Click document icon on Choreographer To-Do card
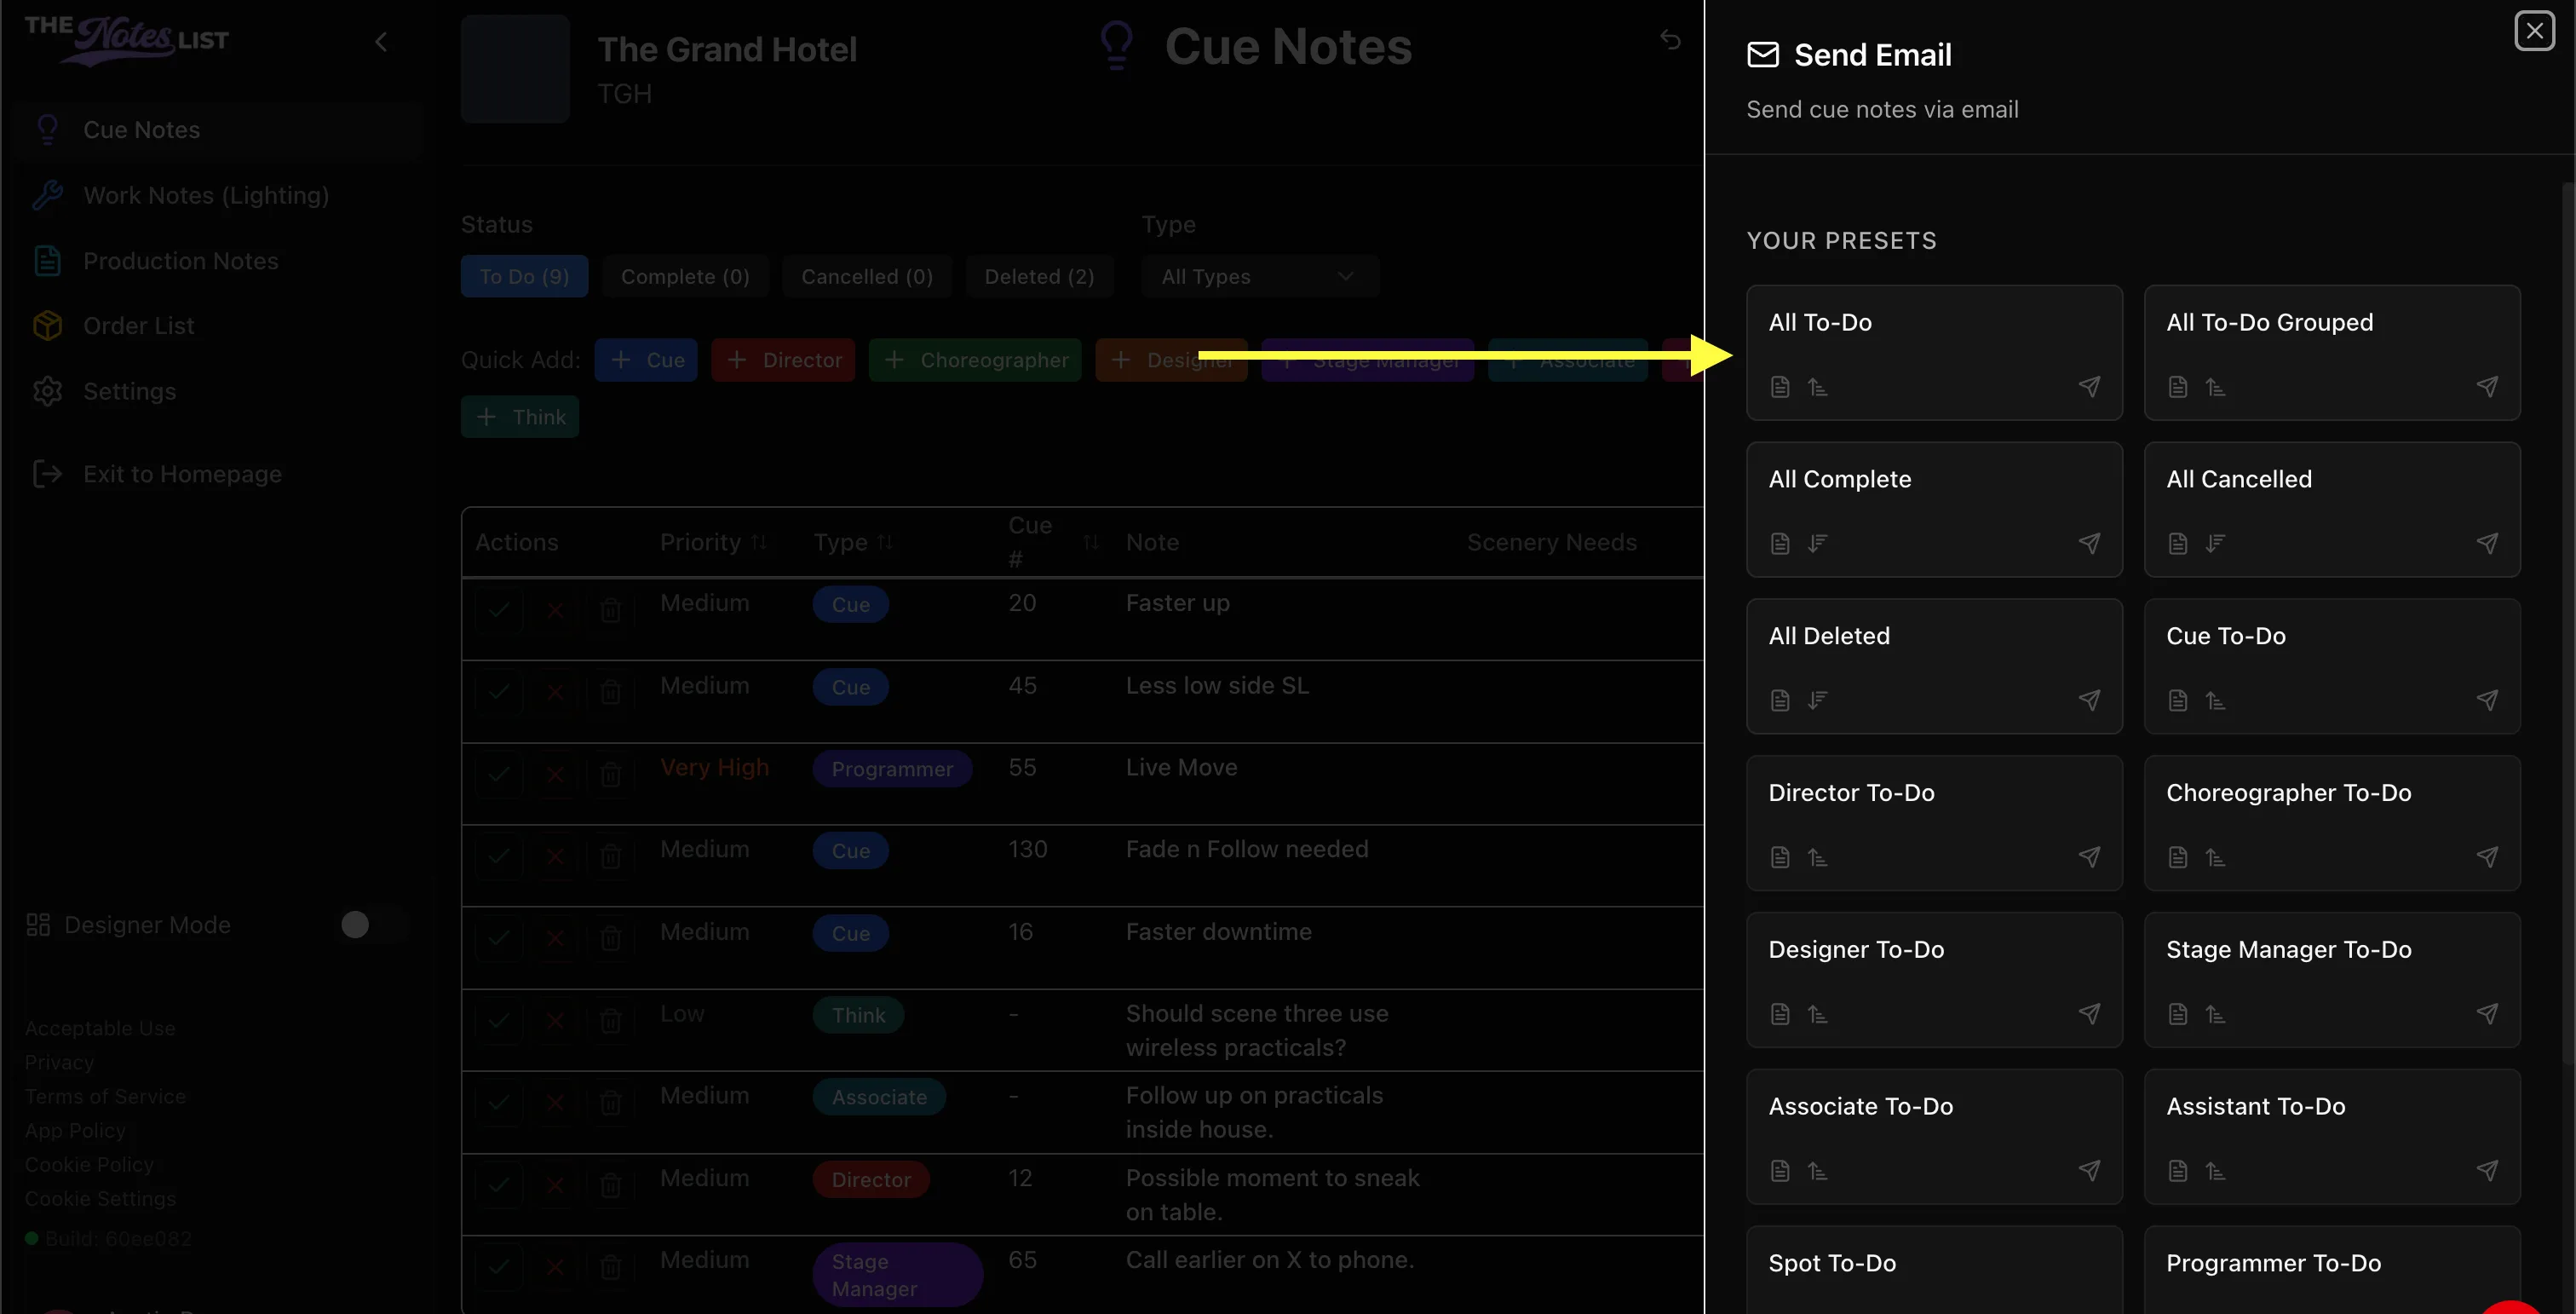Viewport: 2576px width, 1314px height. pyautogui.click(x=2178, y=858)
